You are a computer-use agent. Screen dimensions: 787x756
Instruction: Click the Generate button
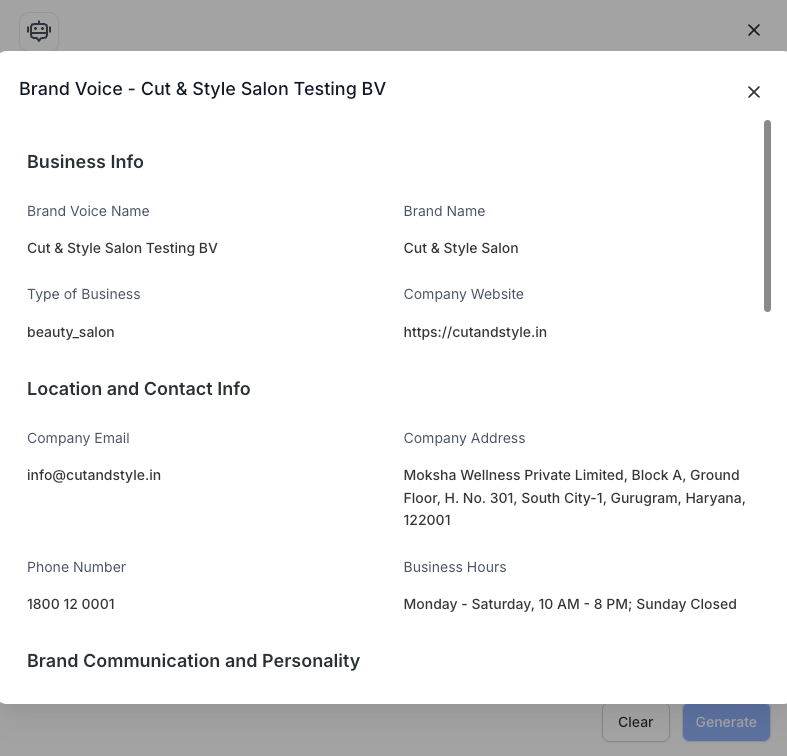[726, 722]
